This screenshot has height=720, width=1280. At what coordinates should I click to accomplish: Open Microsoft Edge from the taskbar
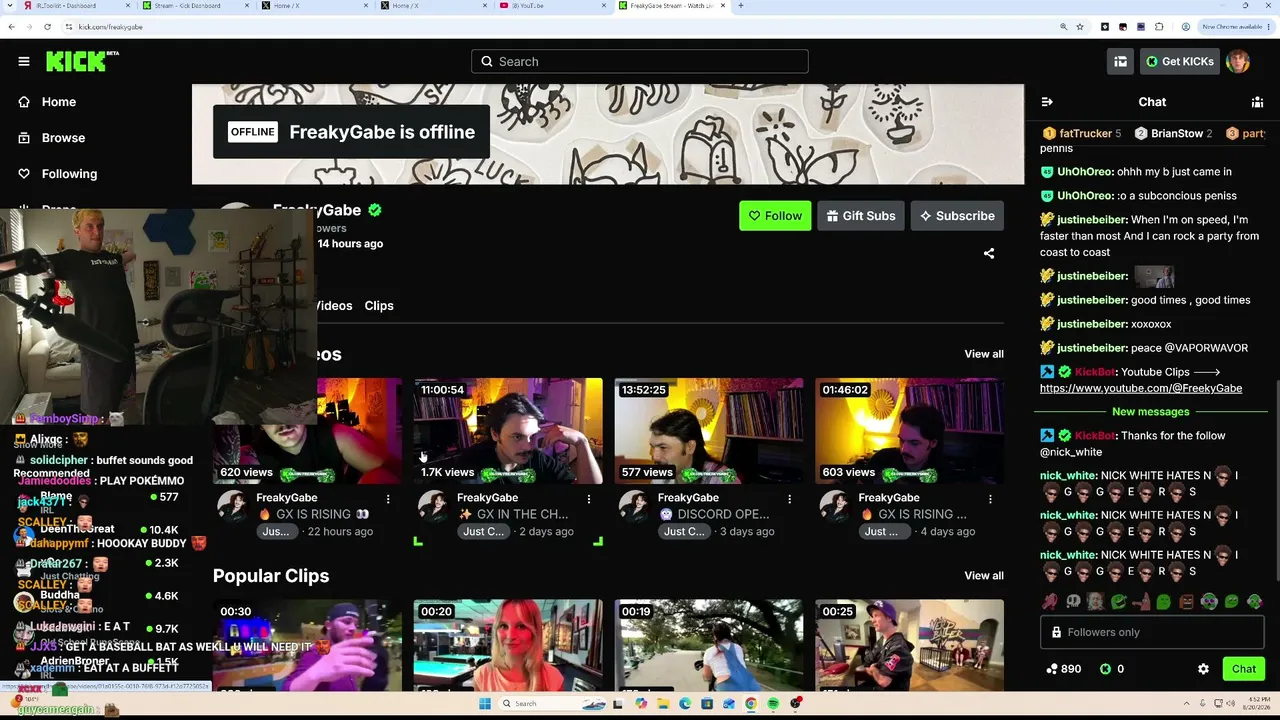click(684, 704)
